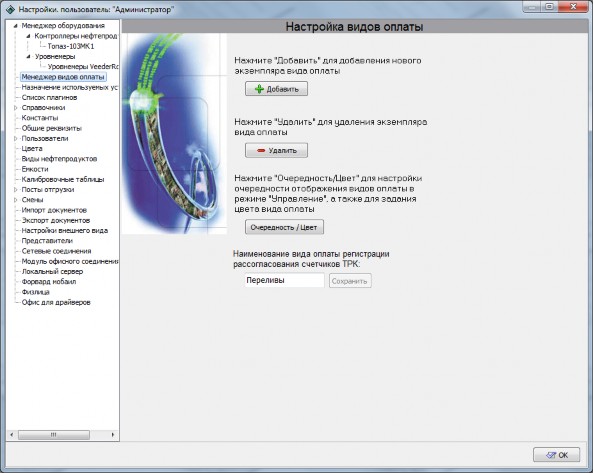Collapse the Контроллеры нефтепродуктов node arrow
Screen dimensions: 593x473
28,36
